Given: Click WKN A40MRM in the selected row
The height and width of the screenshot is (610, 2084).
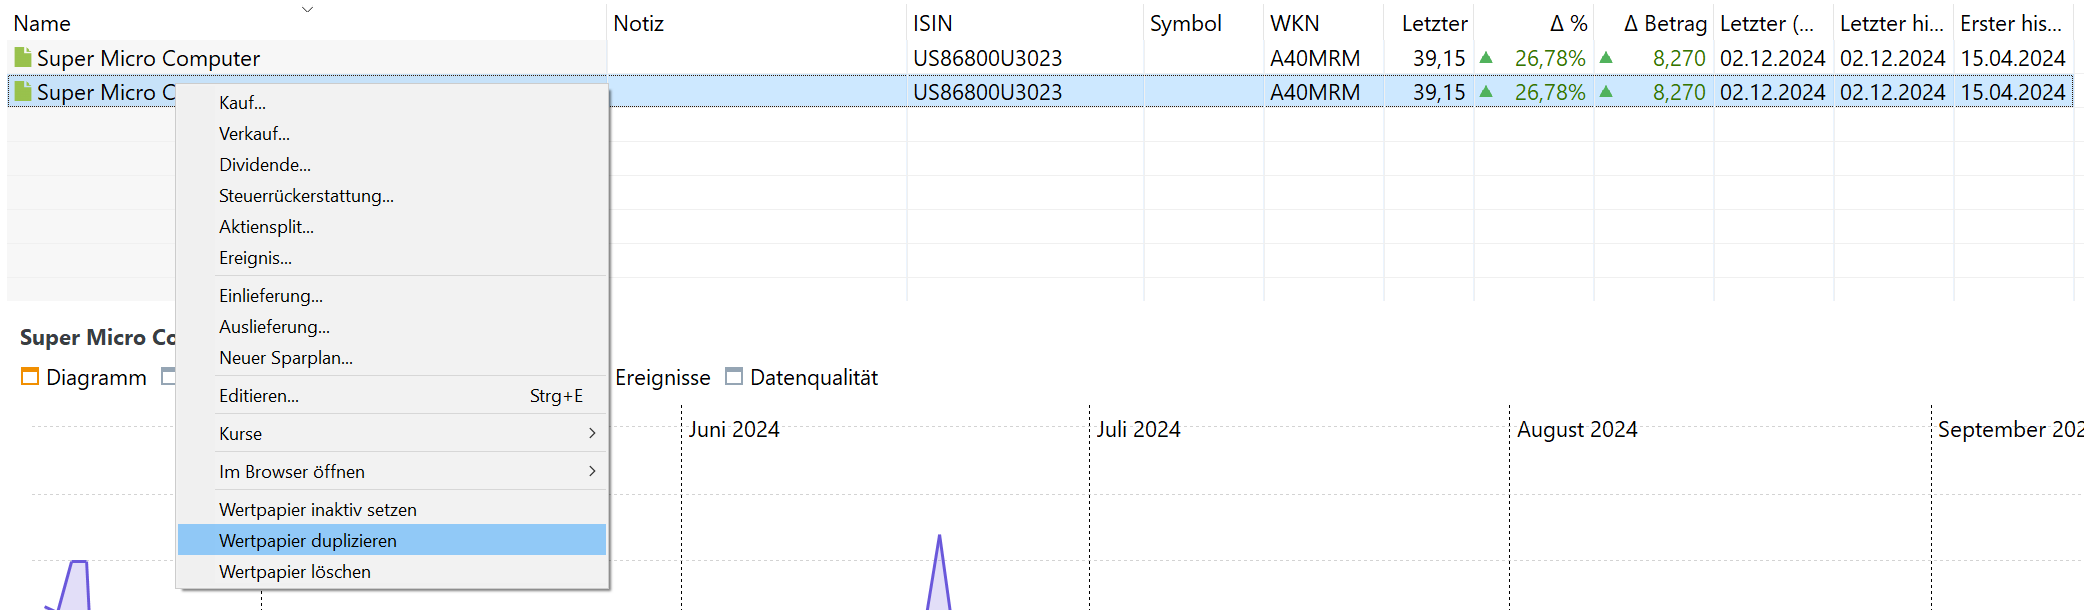Looking at the screenshot, I should point(1315,93).
